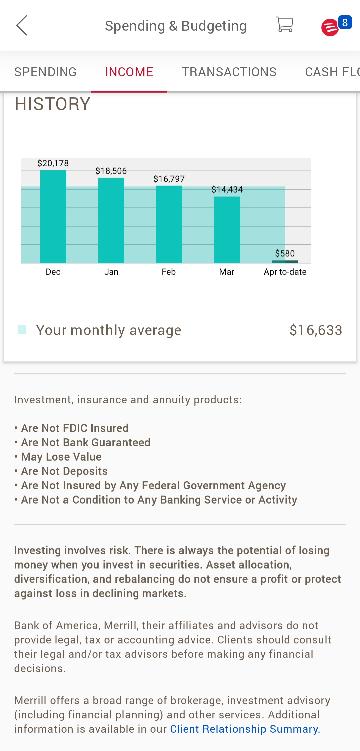360x751 pixels.
Task: Open the shopping cart icon
Action: coord(284,24)
